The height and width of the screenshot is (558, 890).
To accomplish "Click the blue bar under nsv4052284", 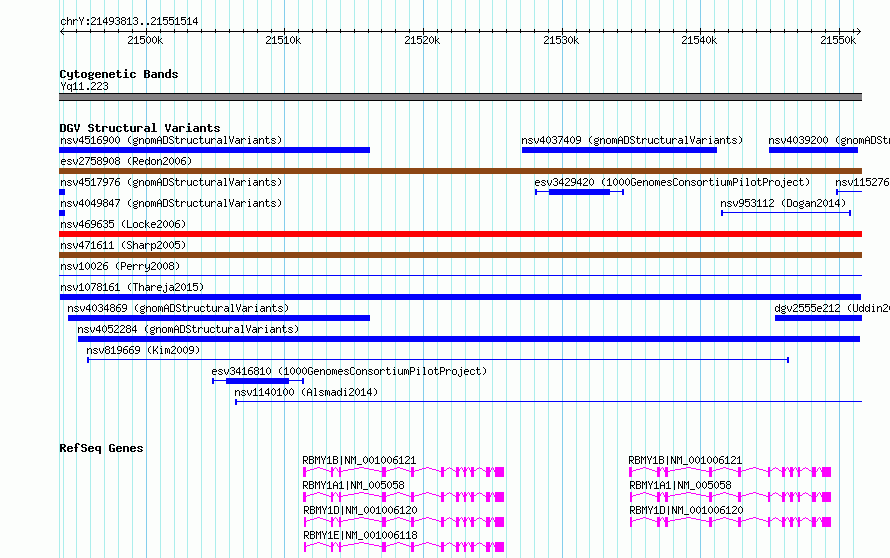I will 469,339.
